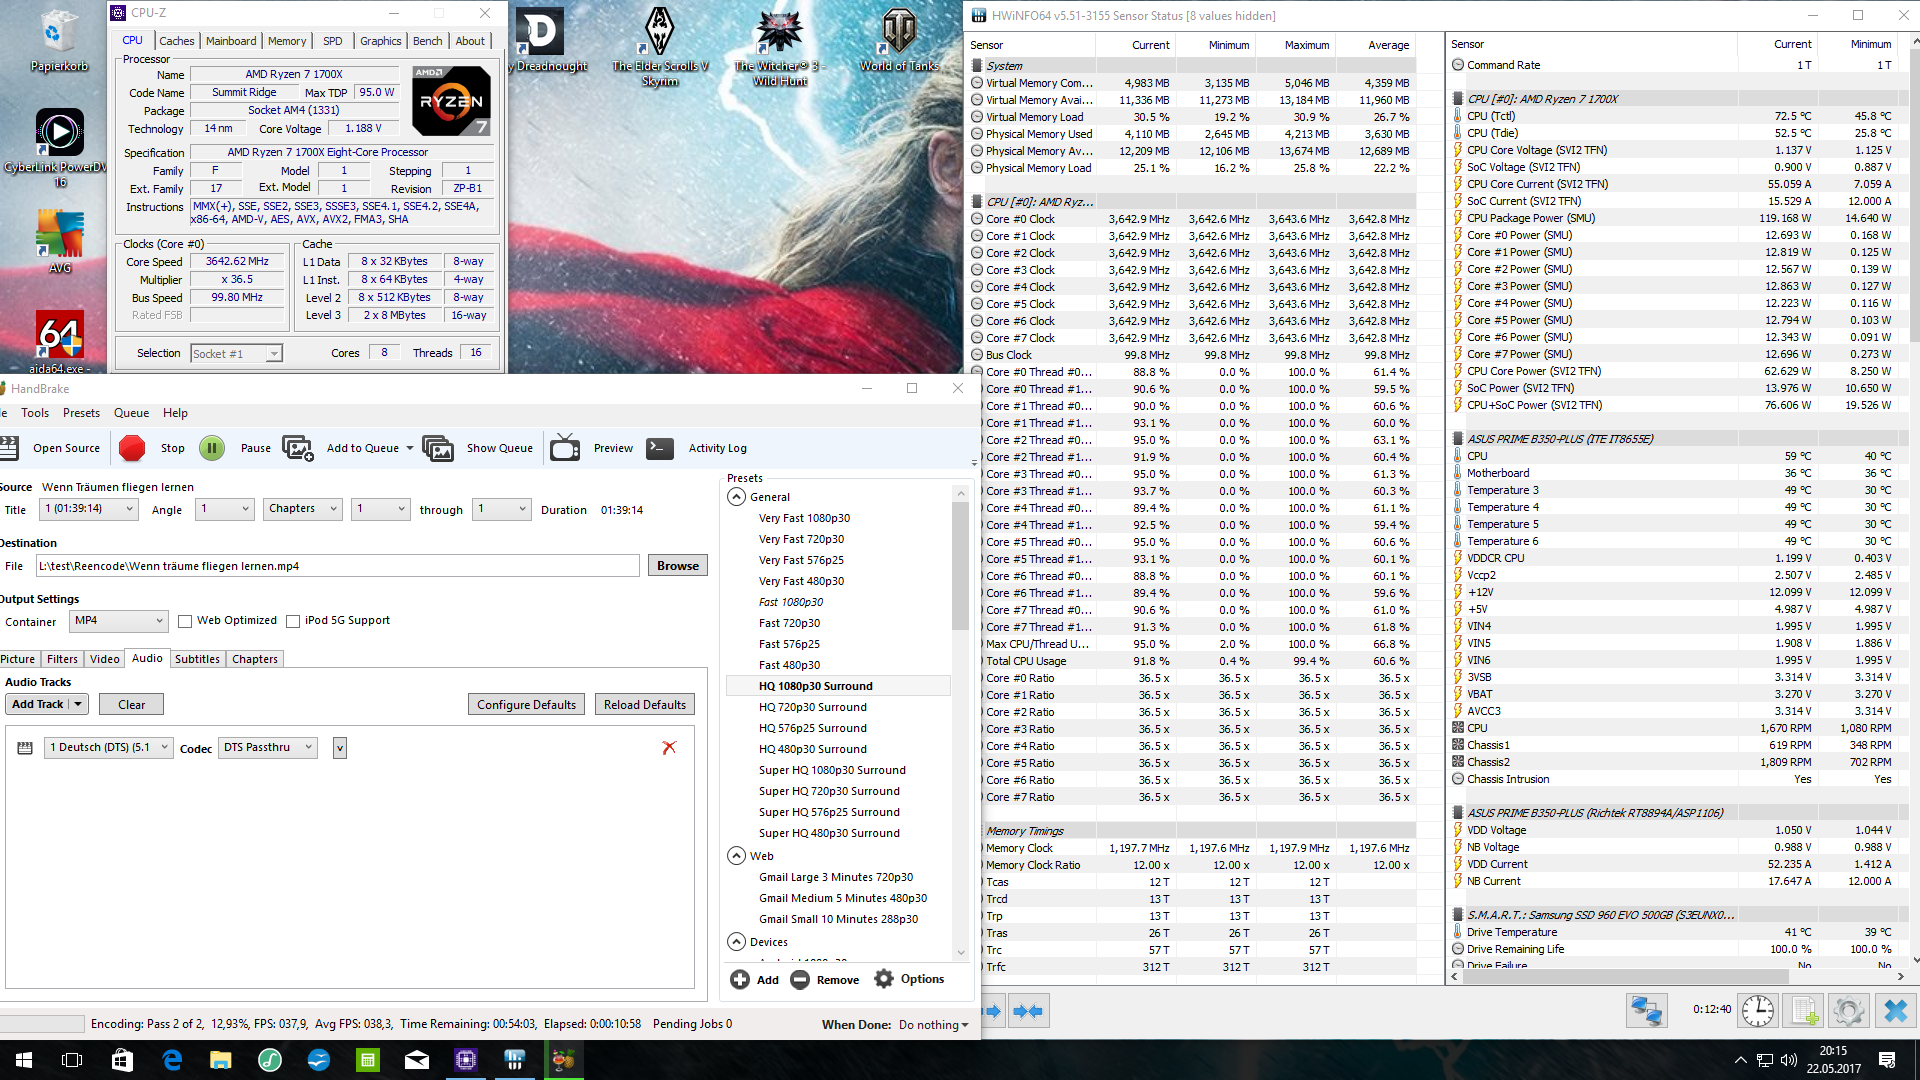Click the HWiNFO reset clock icon
This screenshot has height=1080, width=1920.
(1757, 1011)
